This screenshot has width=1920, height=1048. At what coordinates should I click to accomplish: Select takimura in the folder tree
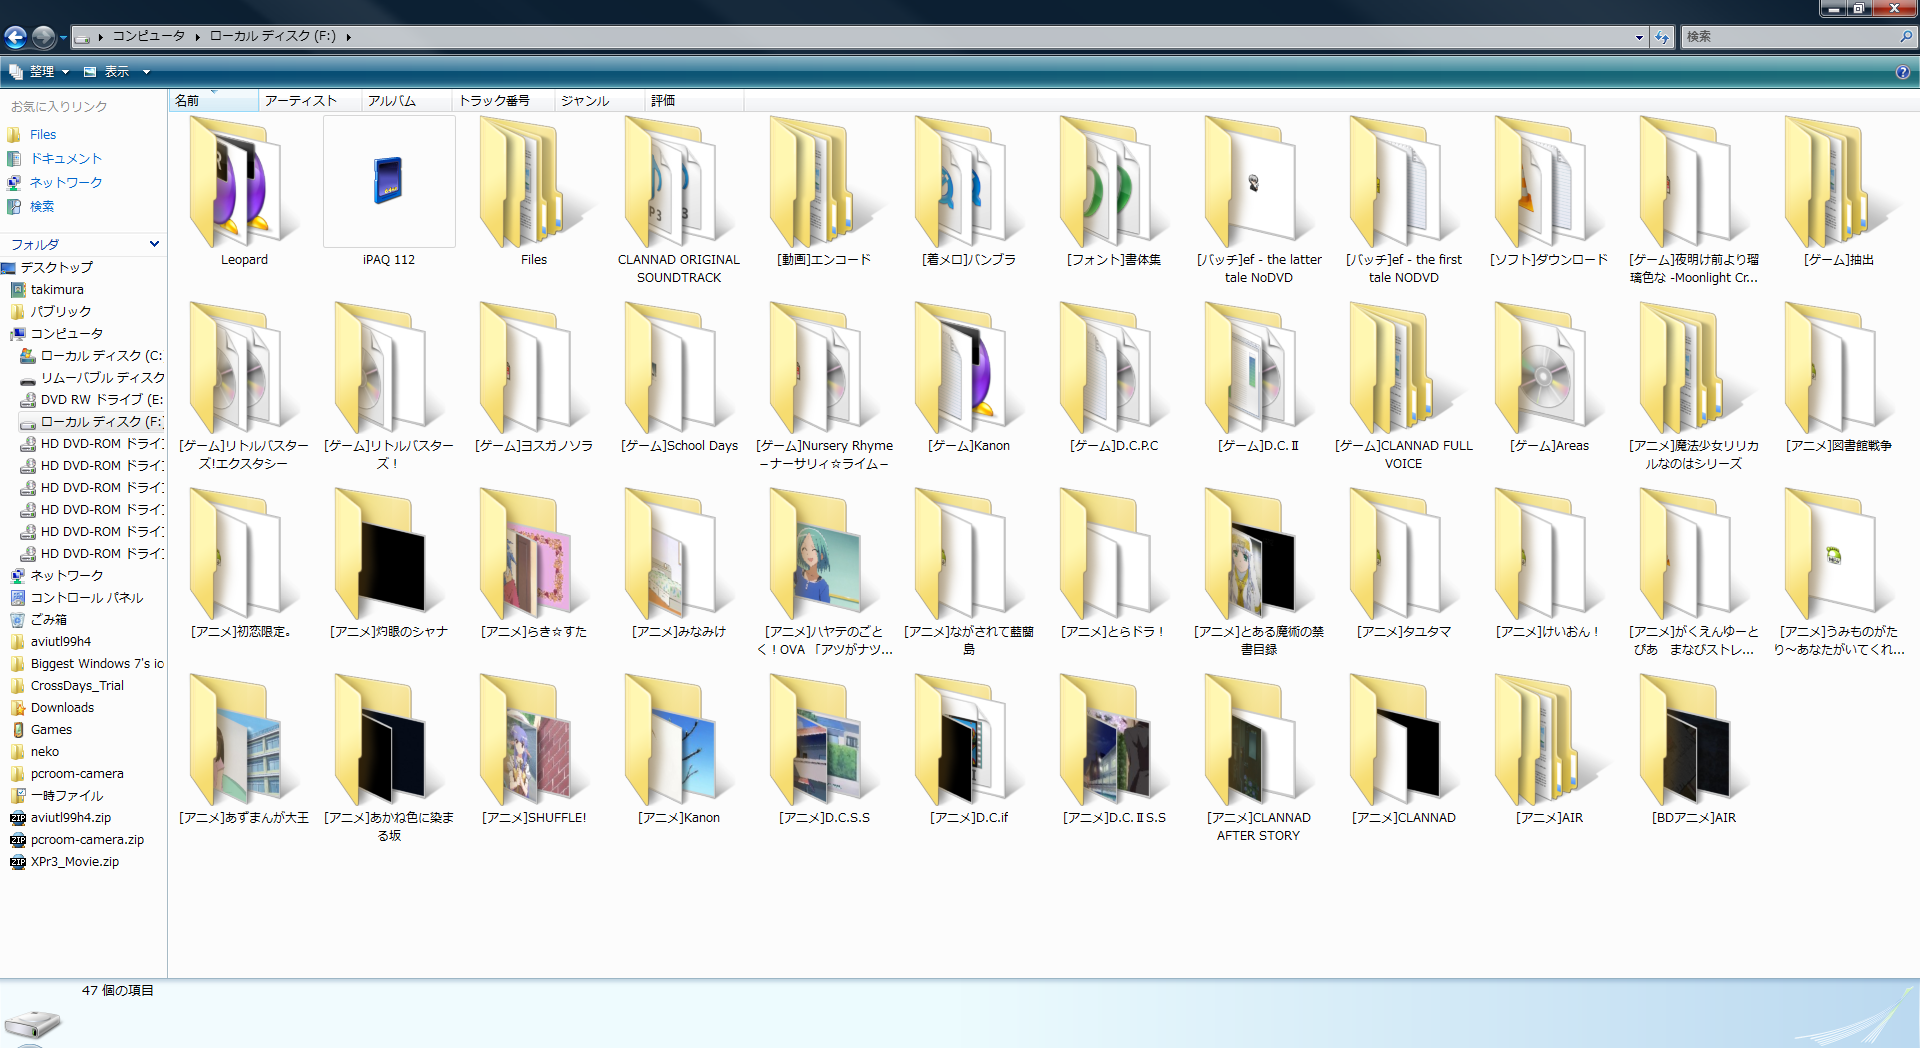57,290
